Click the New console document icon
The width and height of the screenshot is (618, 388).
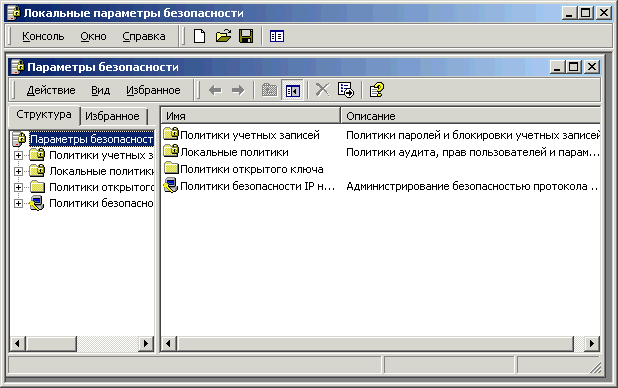pyautogui.click(x=199, y=36)
